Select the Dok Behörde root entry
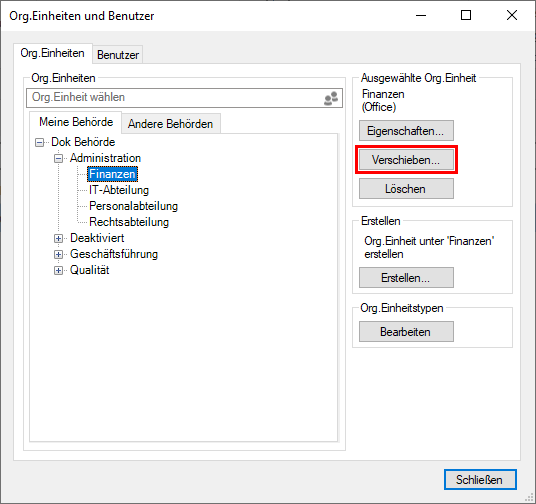This screenshot has width=536, height=504. pyautogui.click(x=83, y=142)
